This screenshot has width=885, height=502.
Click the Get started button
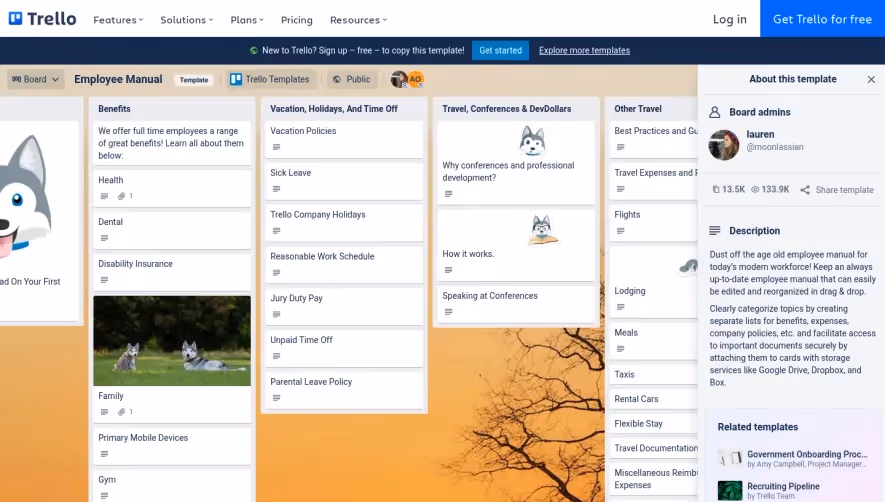point(500,50)
